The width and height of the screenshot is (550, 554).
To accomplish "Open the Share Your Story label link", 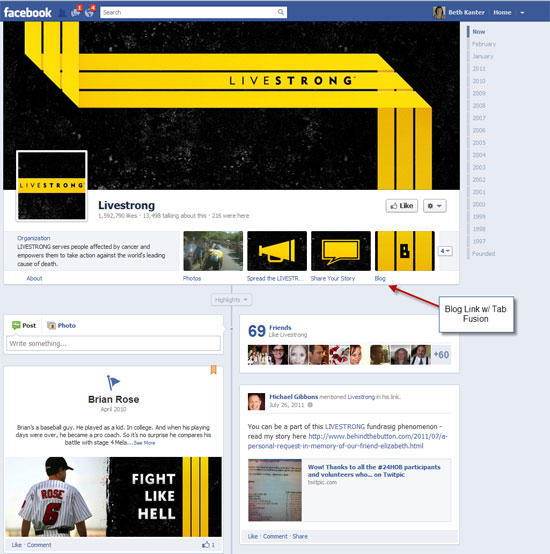I will pos(333,278).
